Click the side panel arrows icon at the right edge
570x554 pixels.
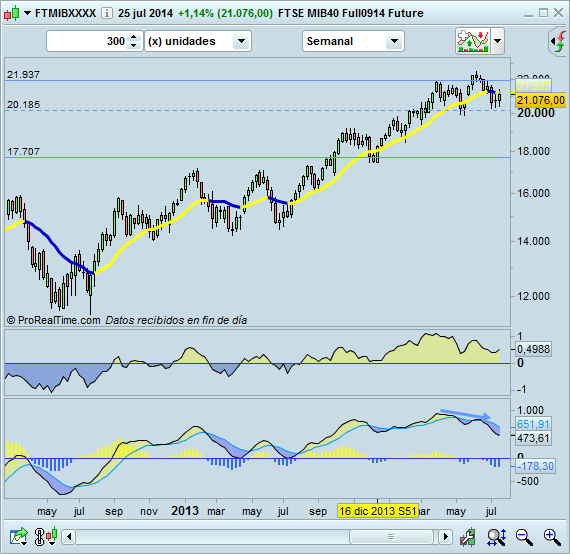(x=559, y=41)
